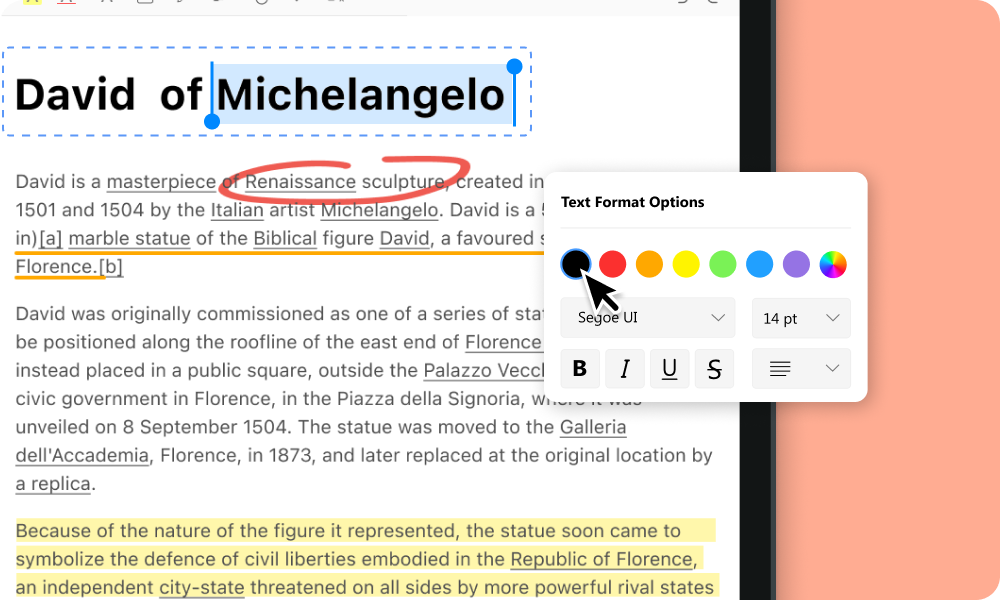
Task: Choose the red text color swatch
Action: tap(612, 264)
